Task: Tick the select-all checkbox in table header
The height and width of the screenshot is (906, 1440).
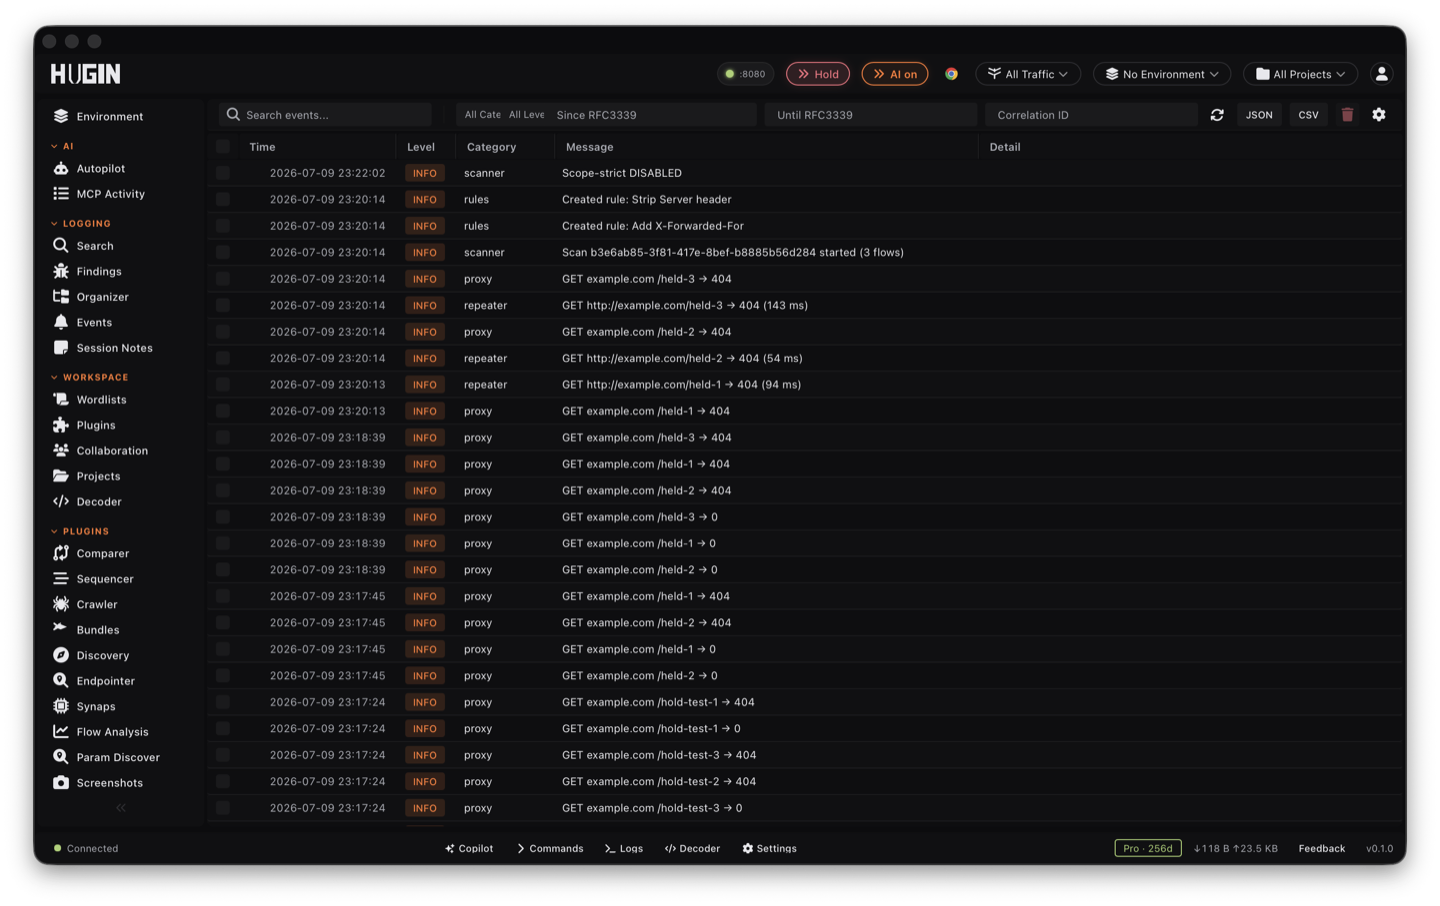Action: pos(223,147)
